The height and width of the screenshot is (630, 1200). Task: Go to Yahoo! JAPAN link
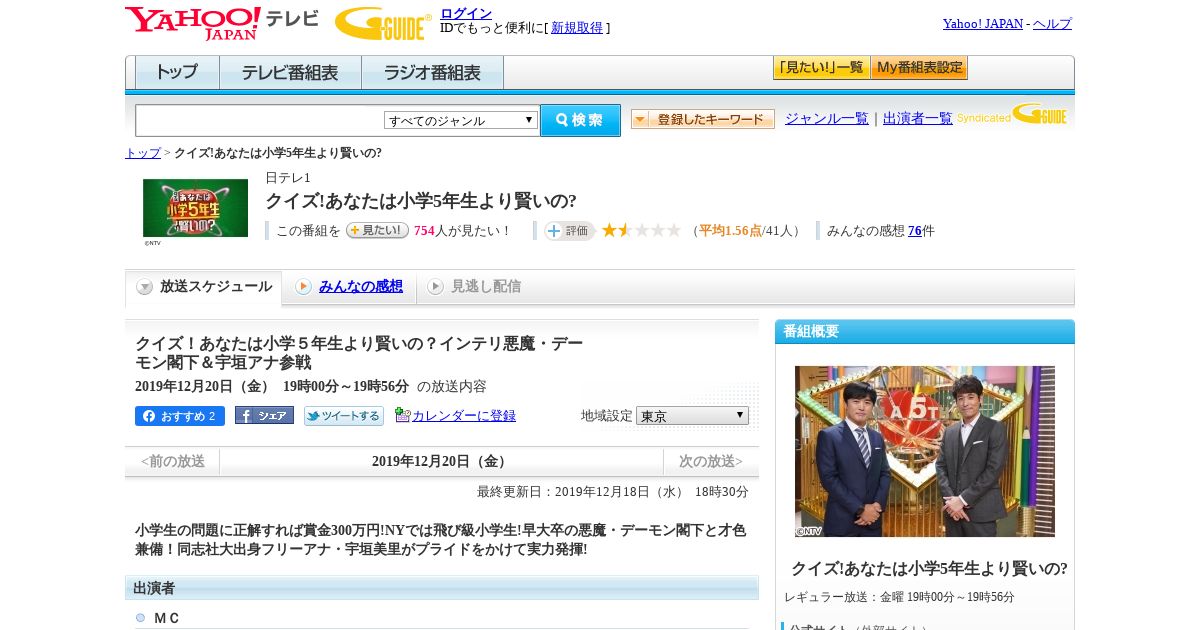point(982,24)
